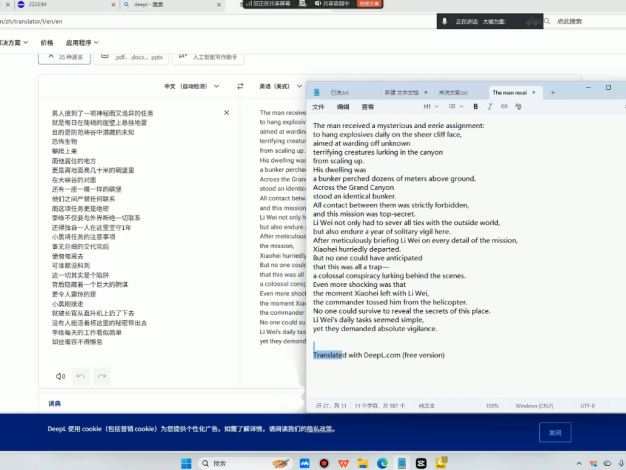Open the 中文 (自动检测) source language dropdown

pos(192,86)
